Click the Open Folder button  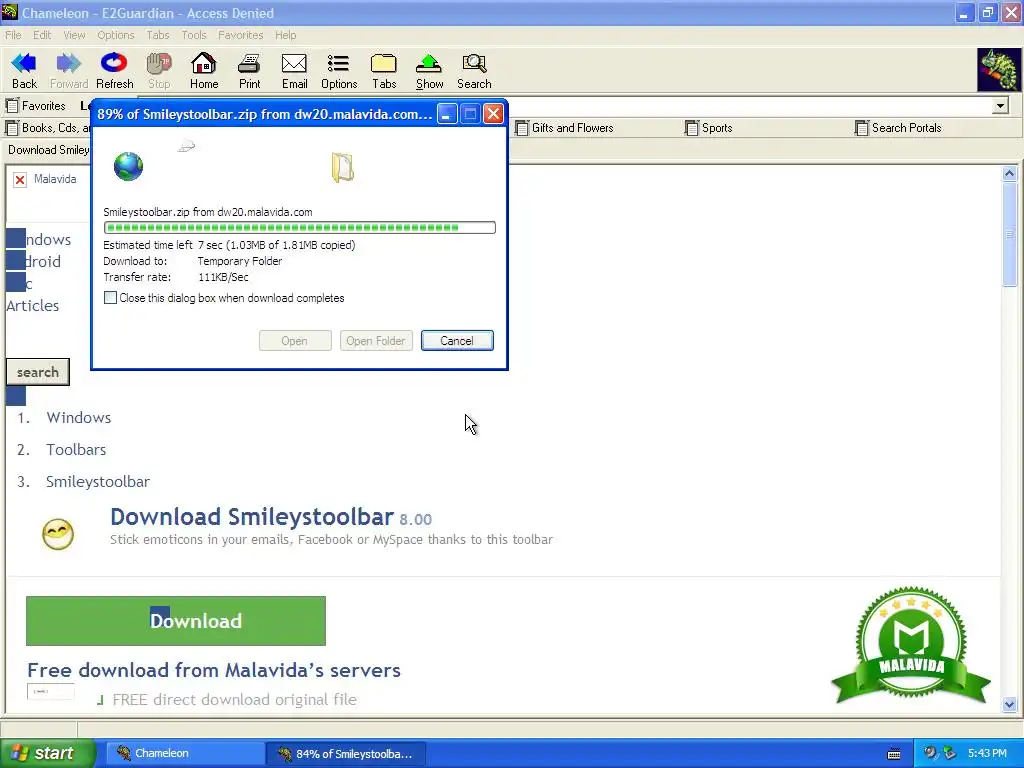click(376, 340)
